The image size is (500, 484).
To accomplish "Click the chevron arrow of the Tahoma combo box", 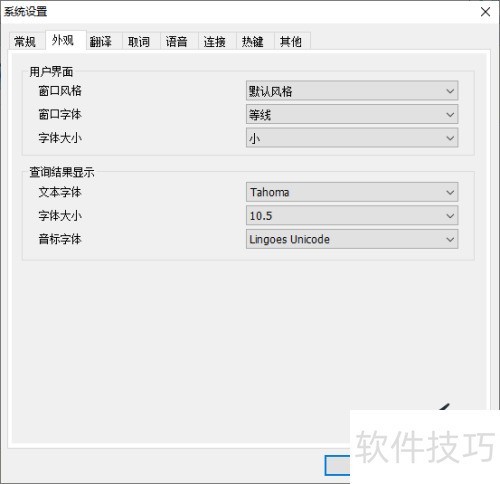I will coord(450,192).
